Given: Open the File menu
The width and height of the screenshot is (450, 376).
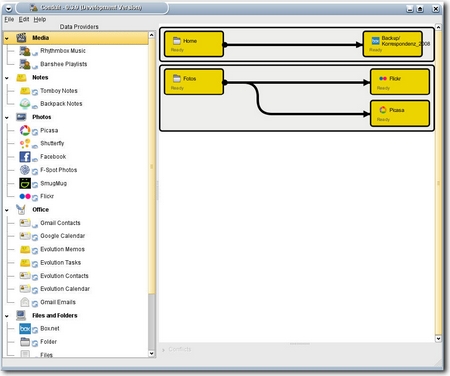Looking at the screenshot, I should click(x=9, y=19).
